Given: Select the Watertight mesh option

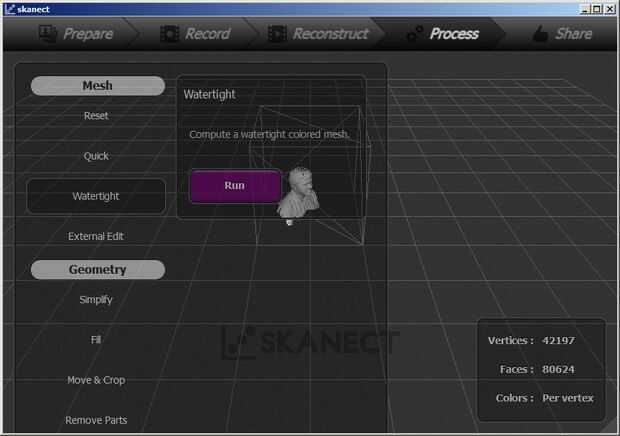Looking at the screenshot, I should point(96,196).
